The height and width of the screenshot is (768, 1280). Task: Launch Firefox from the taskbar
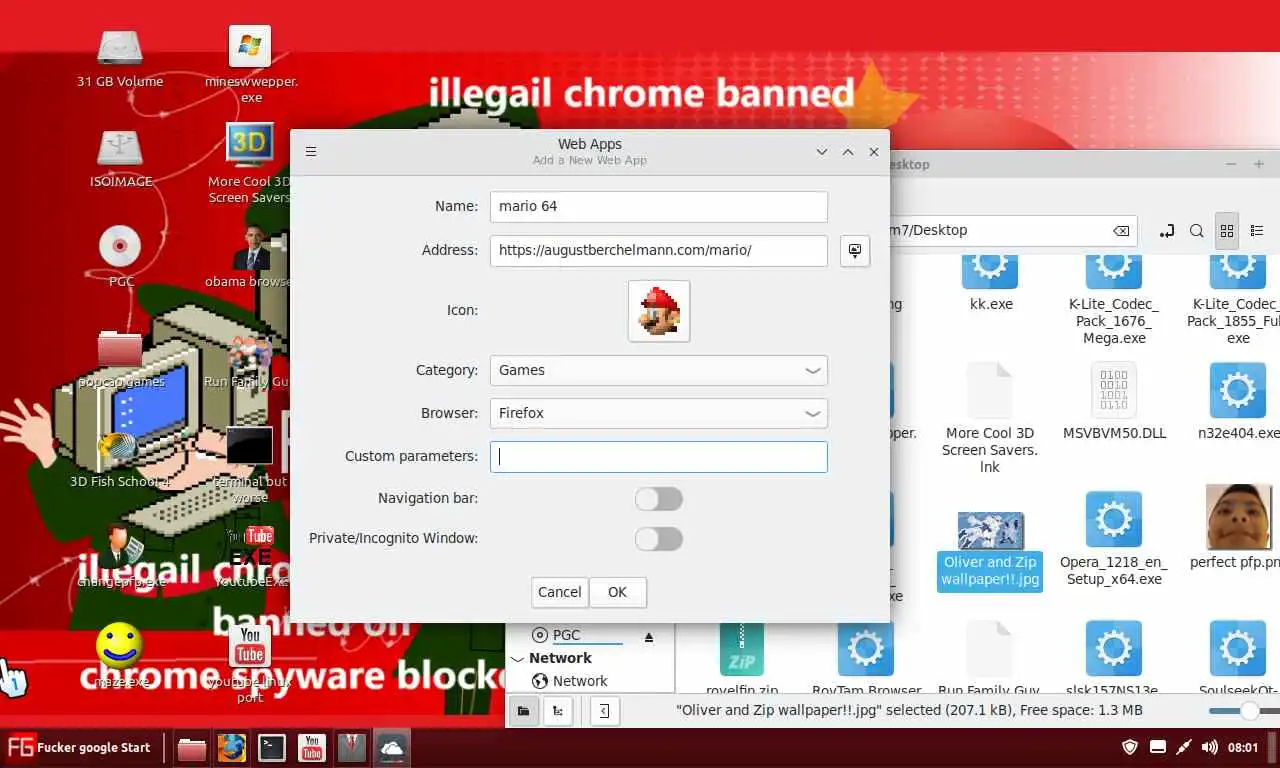[232, 748]
